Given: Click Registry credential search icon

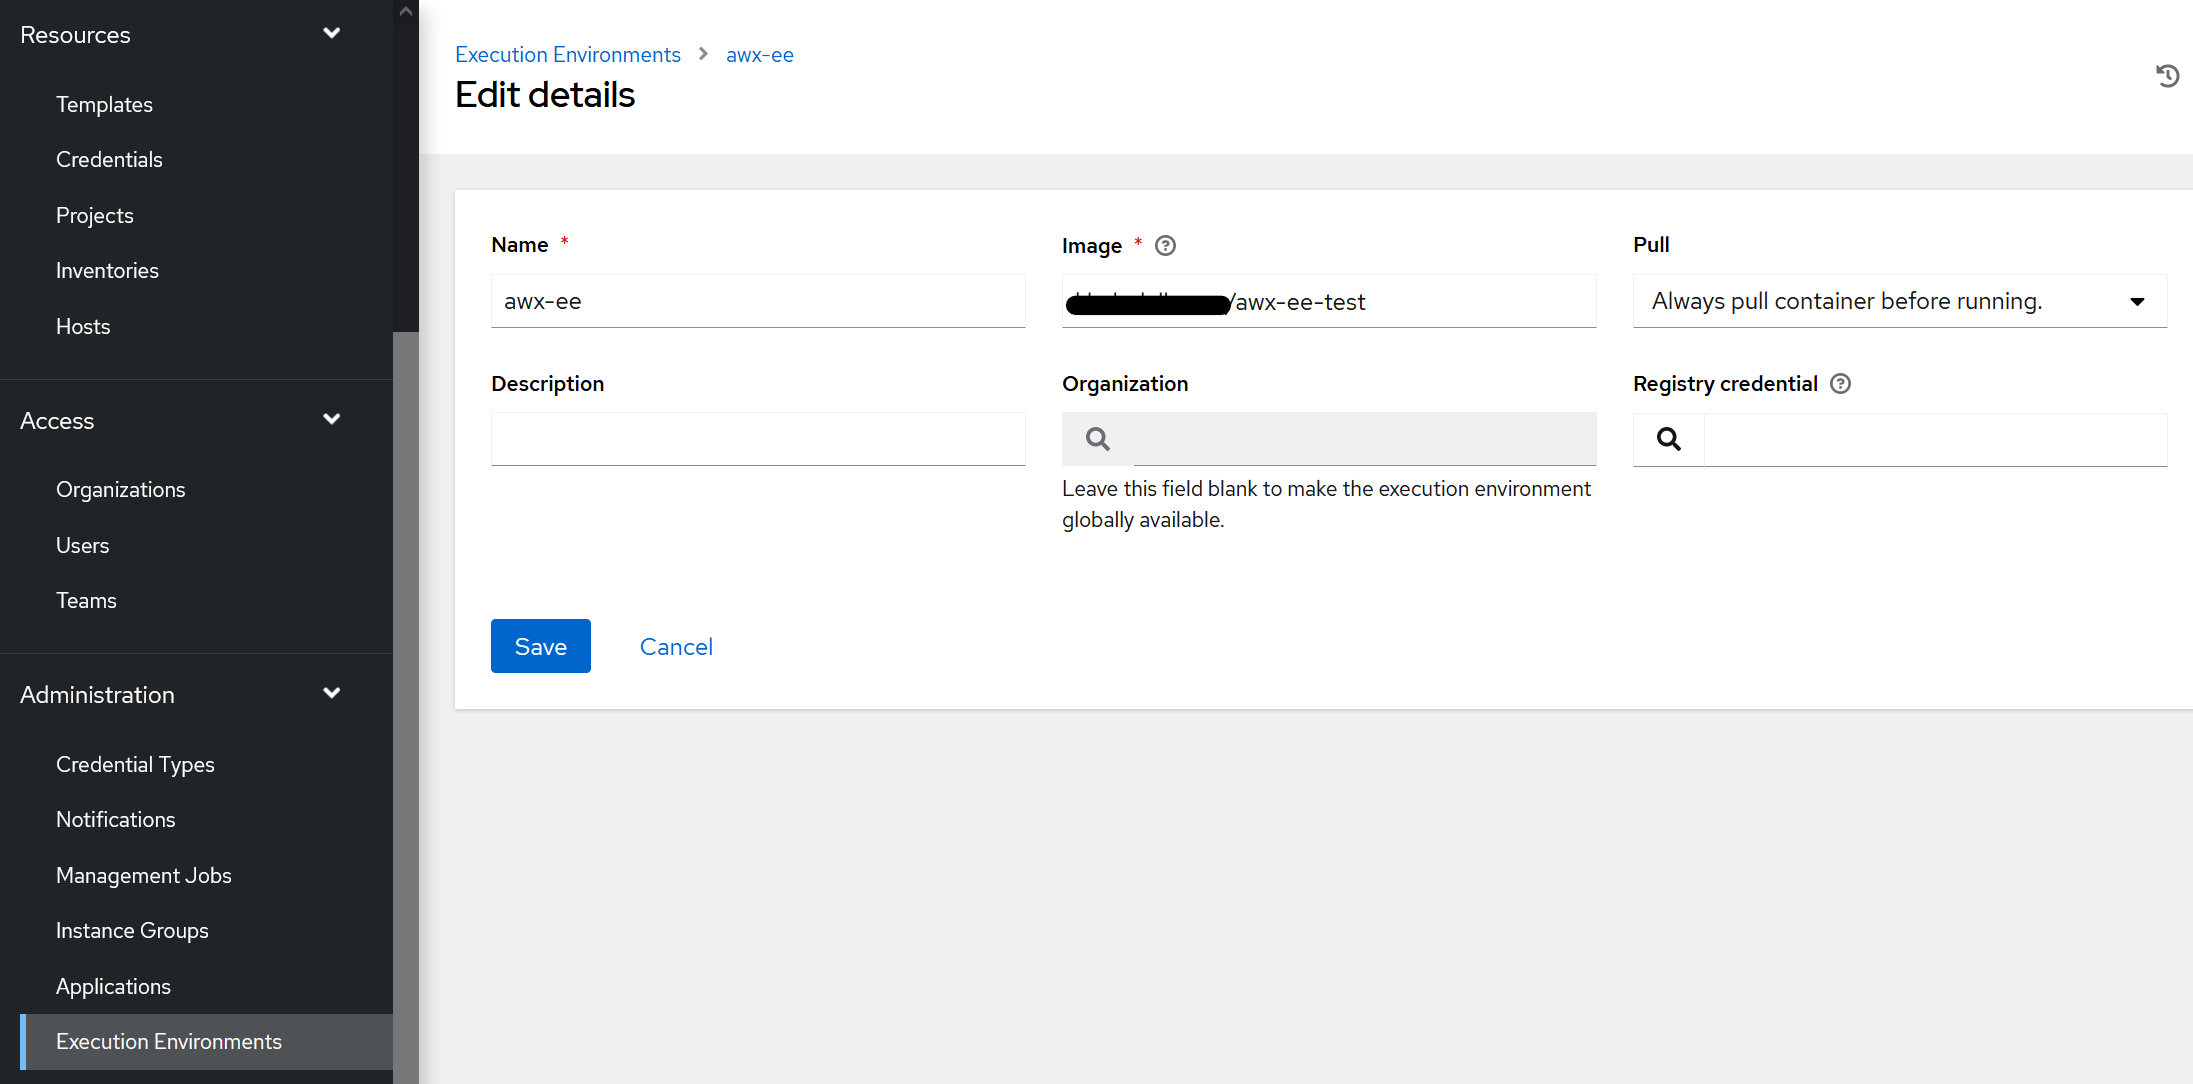Looking at the screenshot, I should pyautogui.click(x=1668, y=439).
